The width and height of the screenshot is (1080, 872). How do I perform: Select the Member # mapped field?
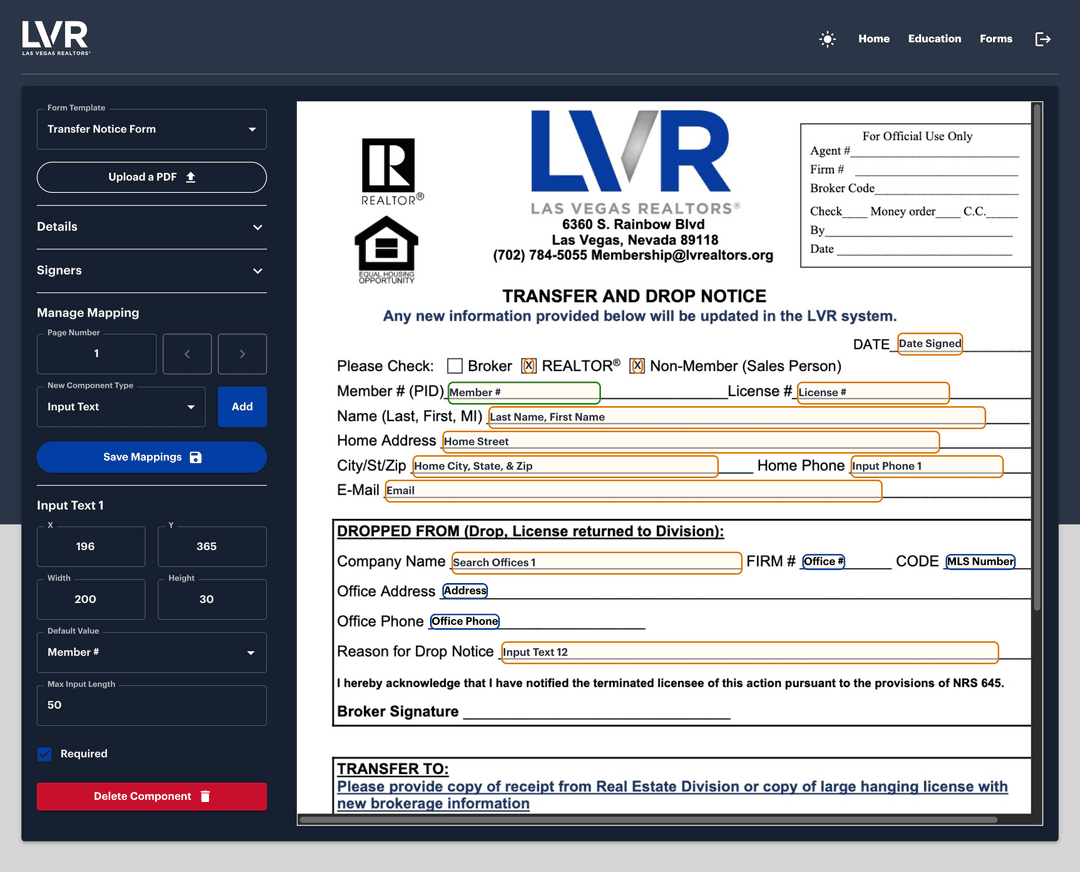coord(524,392)
